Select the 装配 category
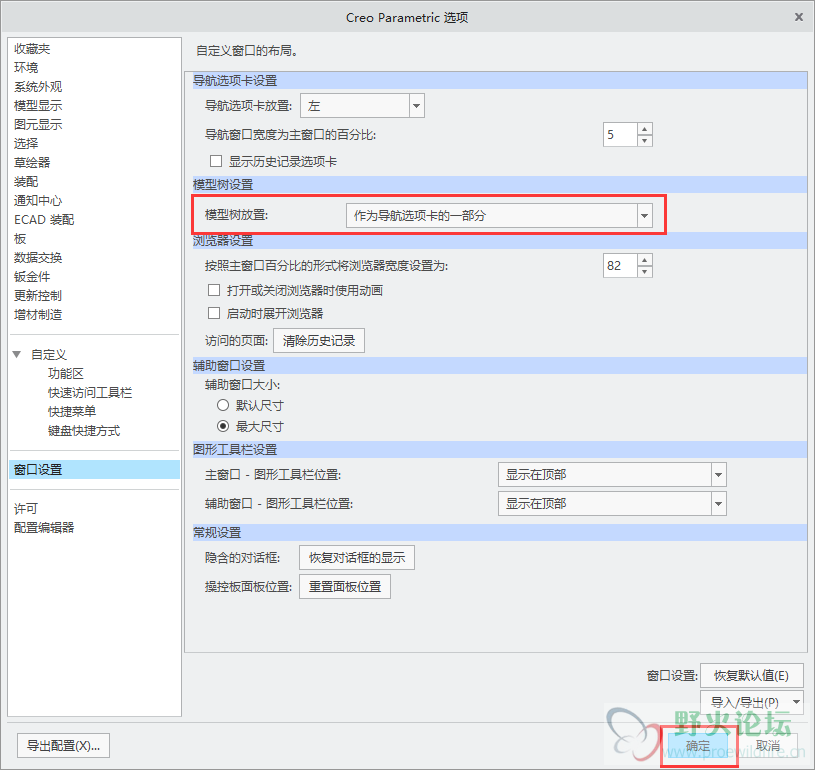Viewport: 815px width, 770px height. (x=26, y=181)
